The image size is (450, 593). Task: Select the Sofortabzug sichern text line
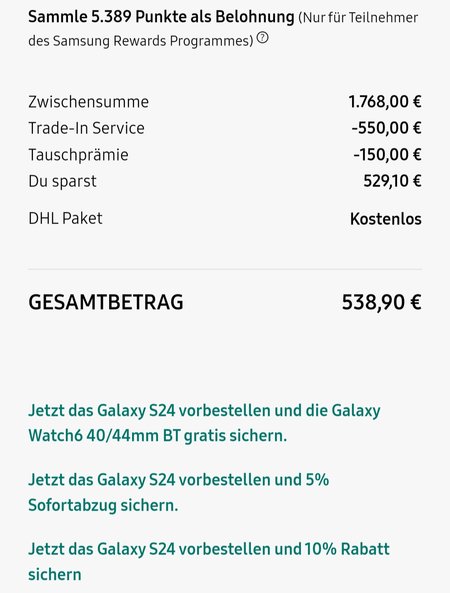103,505
